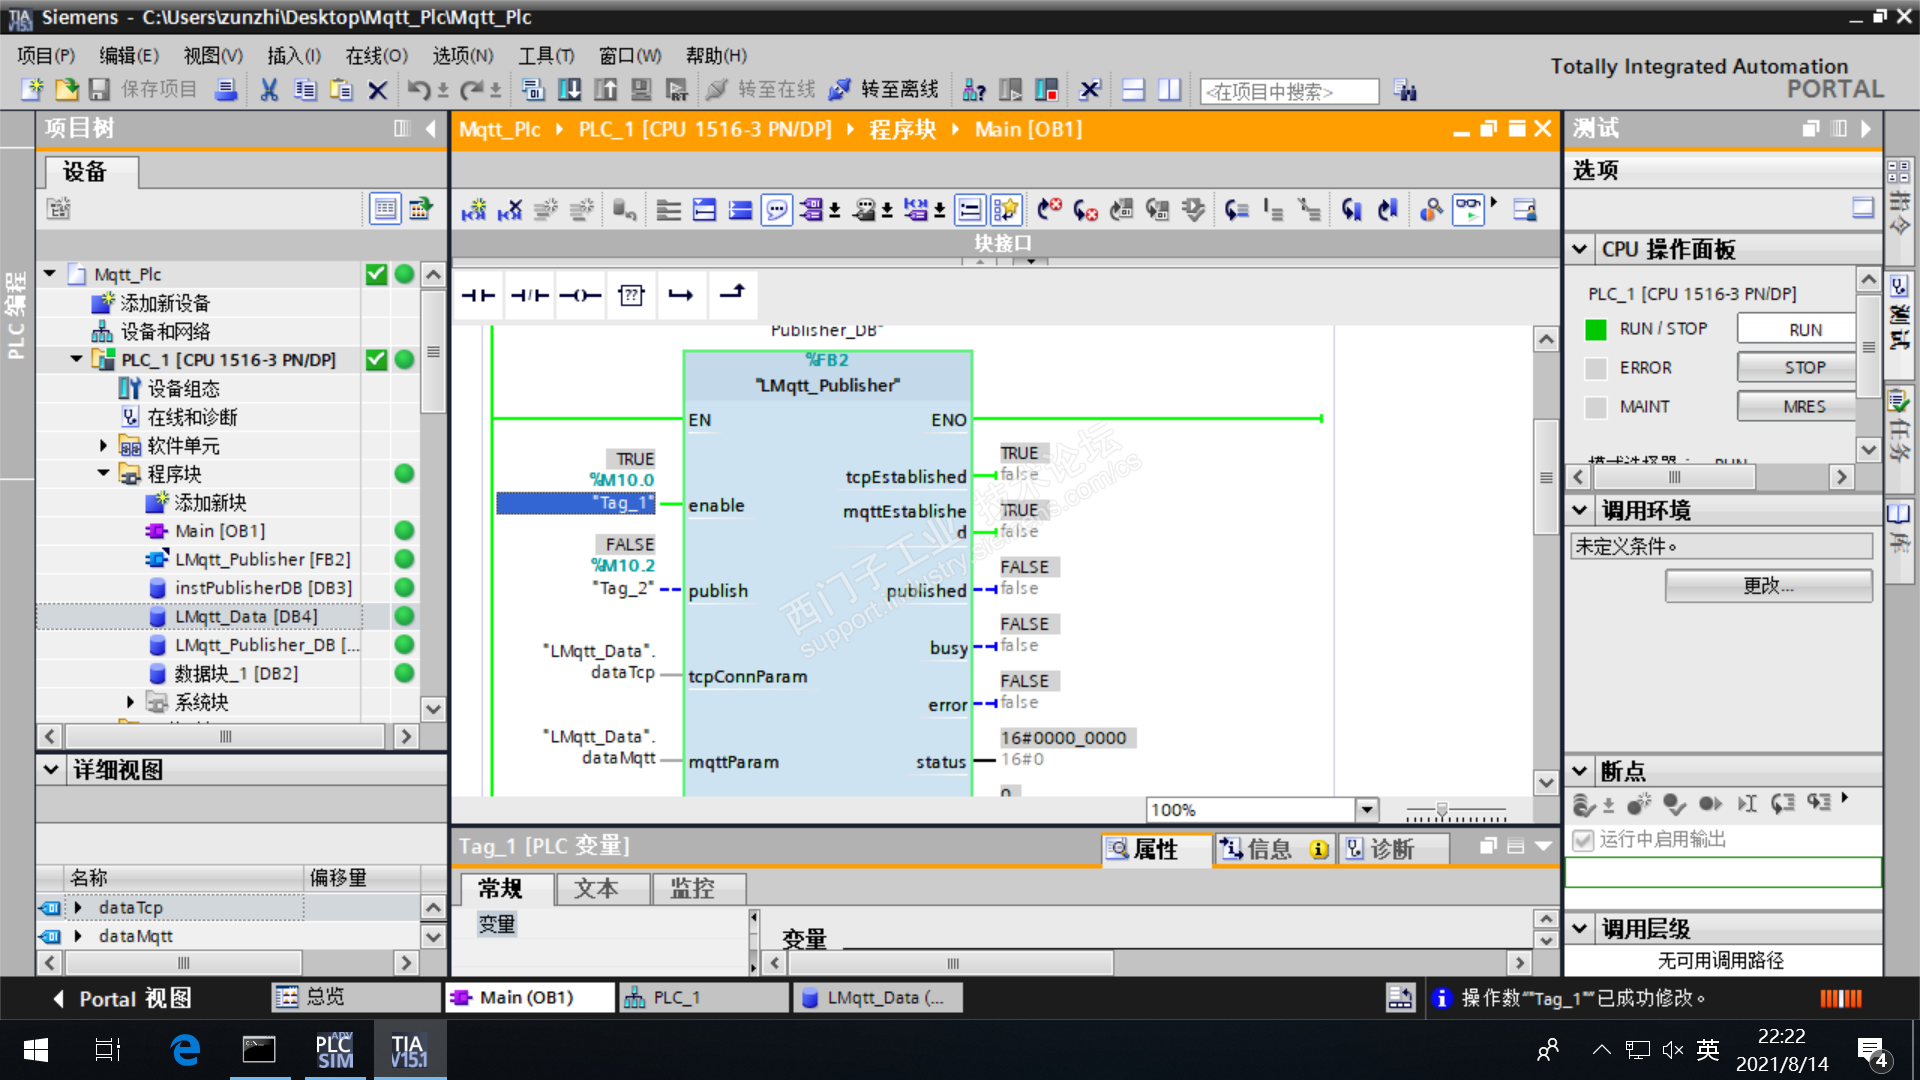This screenshot has width=1920, height=1080.
Task: Insert a normally open contact
Action: (478, 295)
